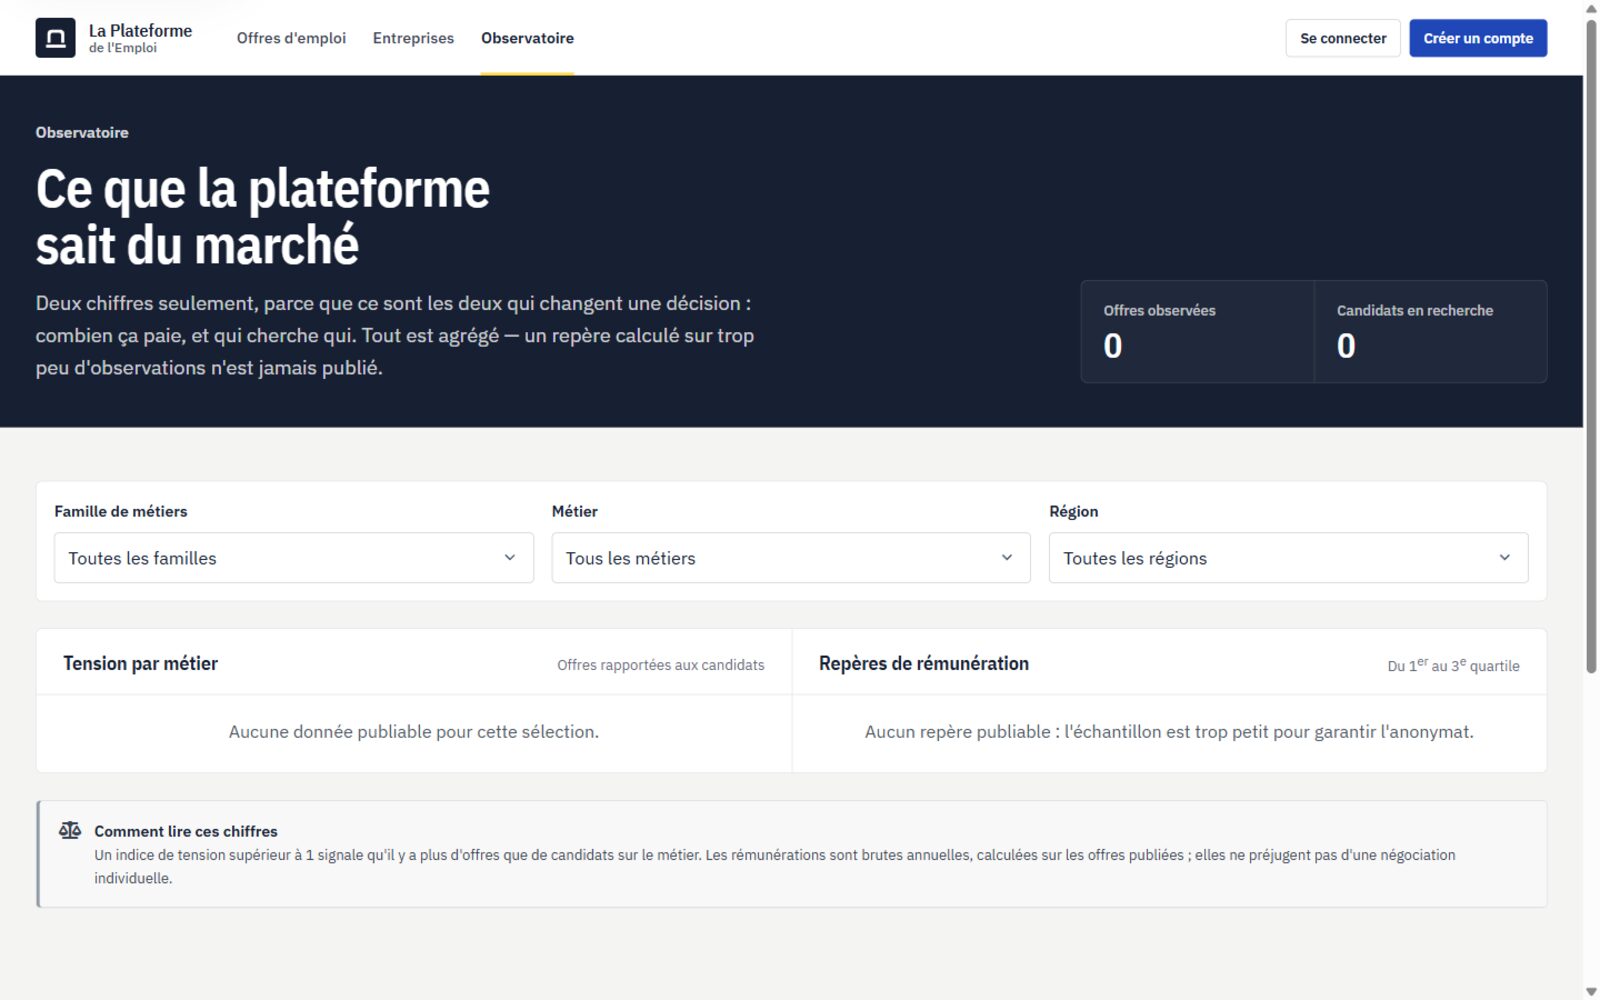Open the Entreprises navigation item
Image resolution: width=1600 pixels, height=1000 pixels.
pyautogui.click(x=413, y=38)
